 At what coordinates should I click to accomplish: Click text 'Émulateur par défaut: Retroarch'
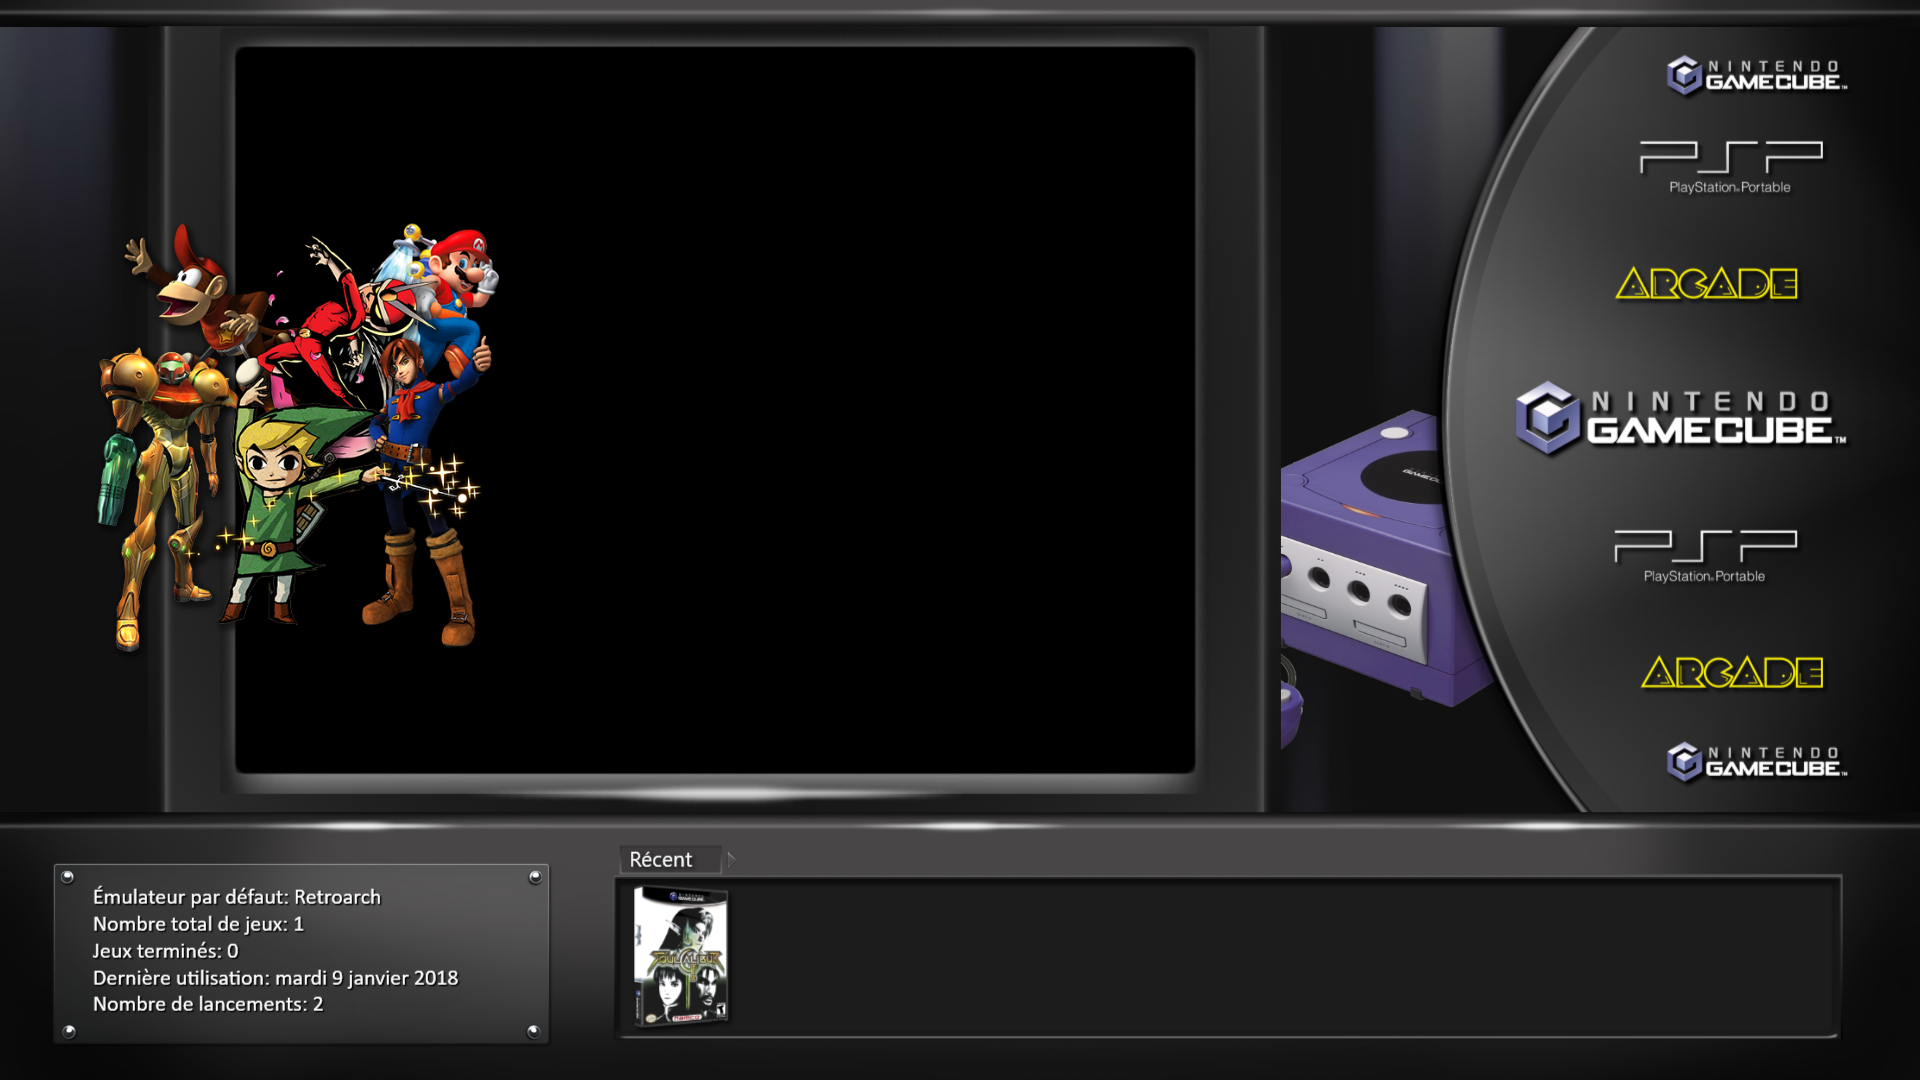(x=237, y=897)
